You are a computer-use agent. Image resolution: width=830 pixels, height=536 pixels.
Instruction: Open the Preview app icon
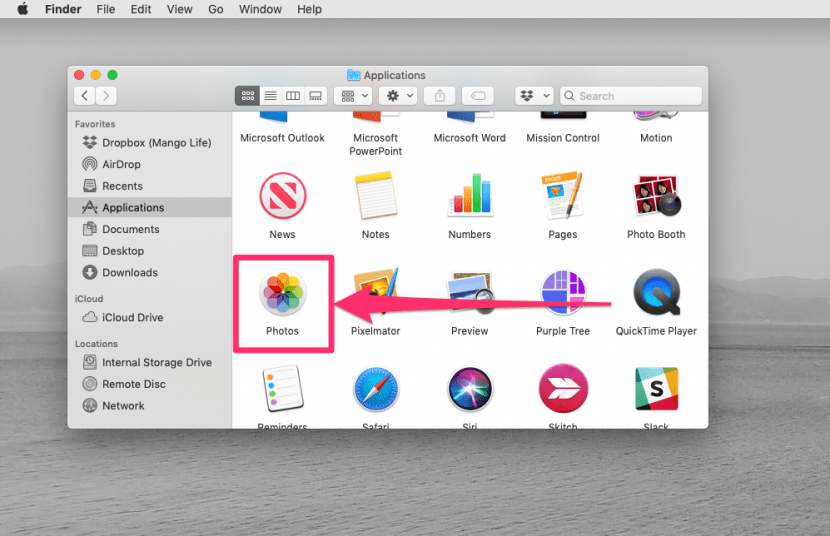[x=470, y=292]
